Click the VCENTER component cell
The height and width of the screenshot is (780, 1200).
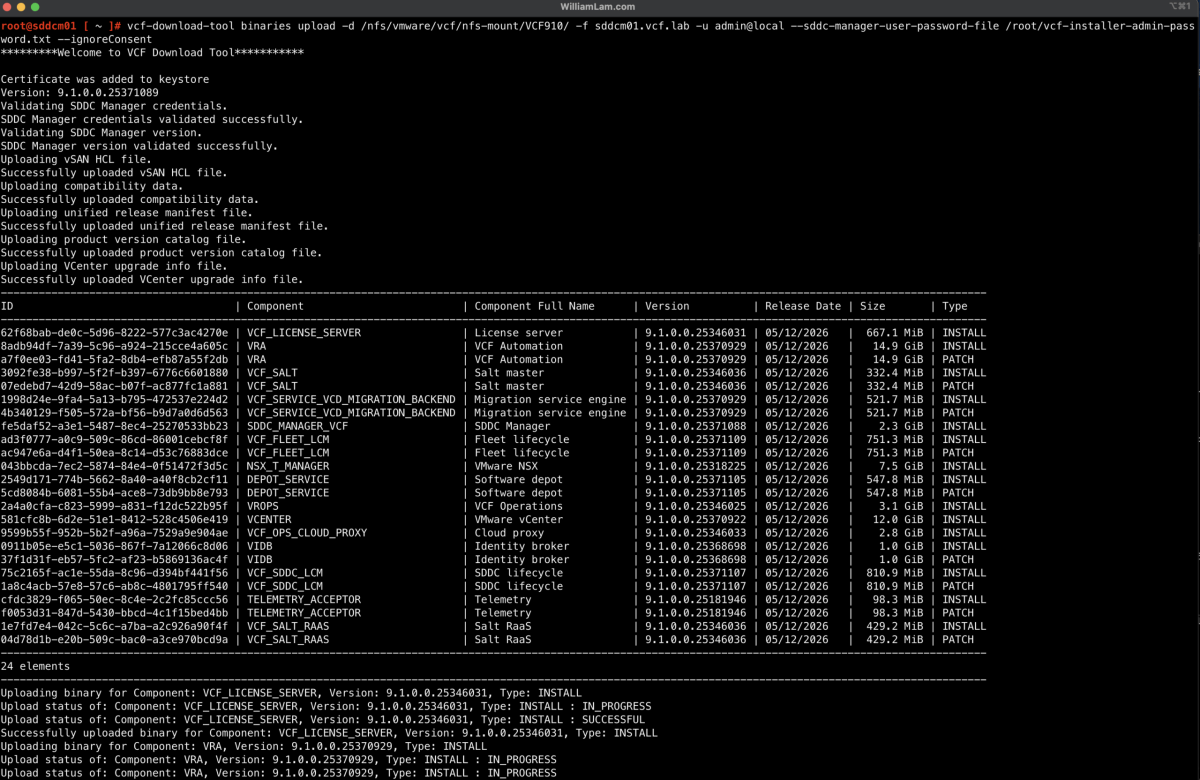(x=269, y=519)
